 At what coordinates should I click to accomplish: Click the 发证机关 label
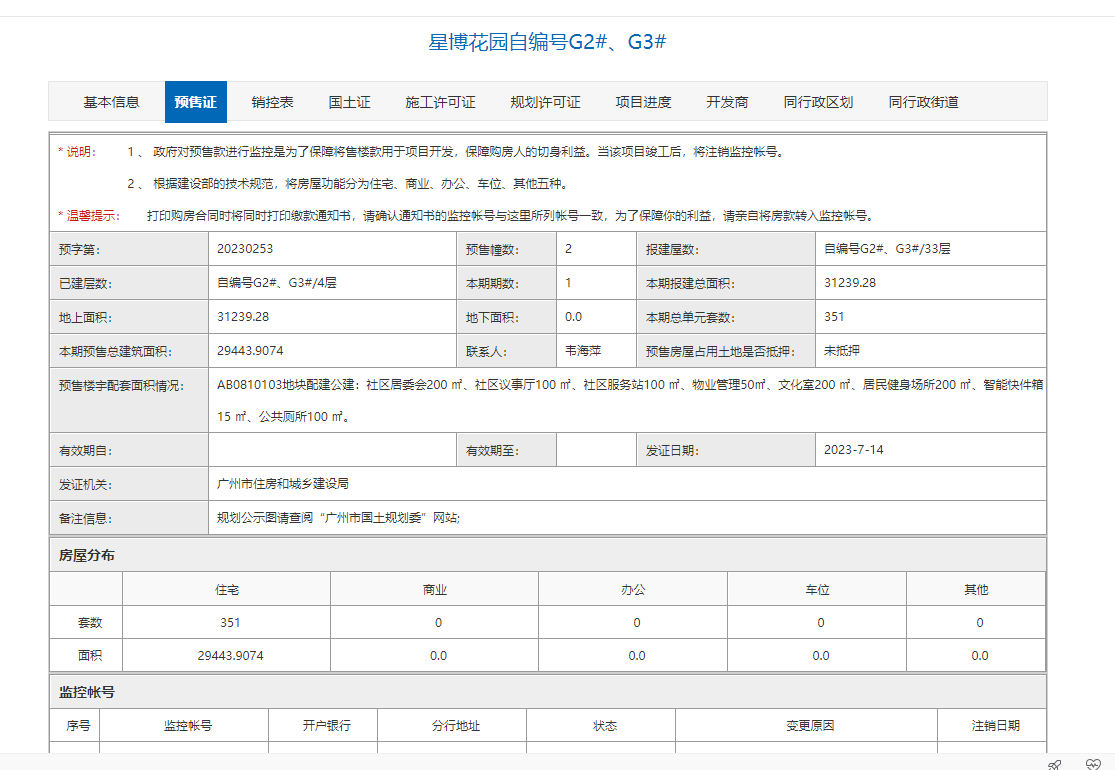(x=85, y=485)
